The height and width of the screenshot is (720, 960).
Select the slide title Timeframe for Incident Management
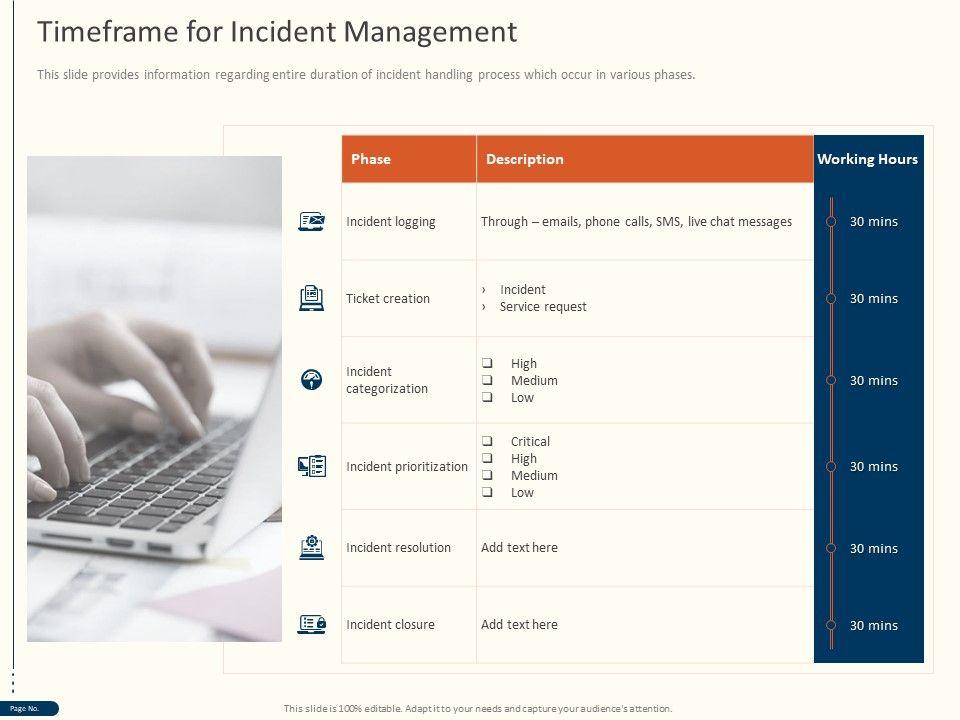277,32
